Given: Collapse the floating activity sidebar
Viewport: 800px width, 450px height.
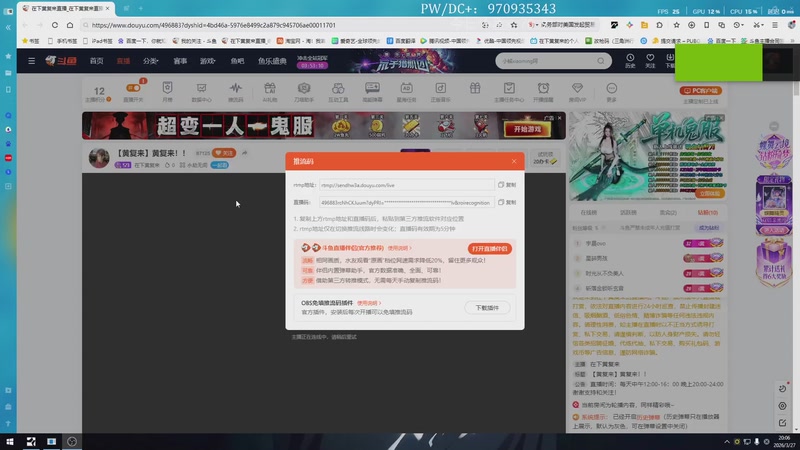Looking at the screenshot, I should click(x=774, y=126).
